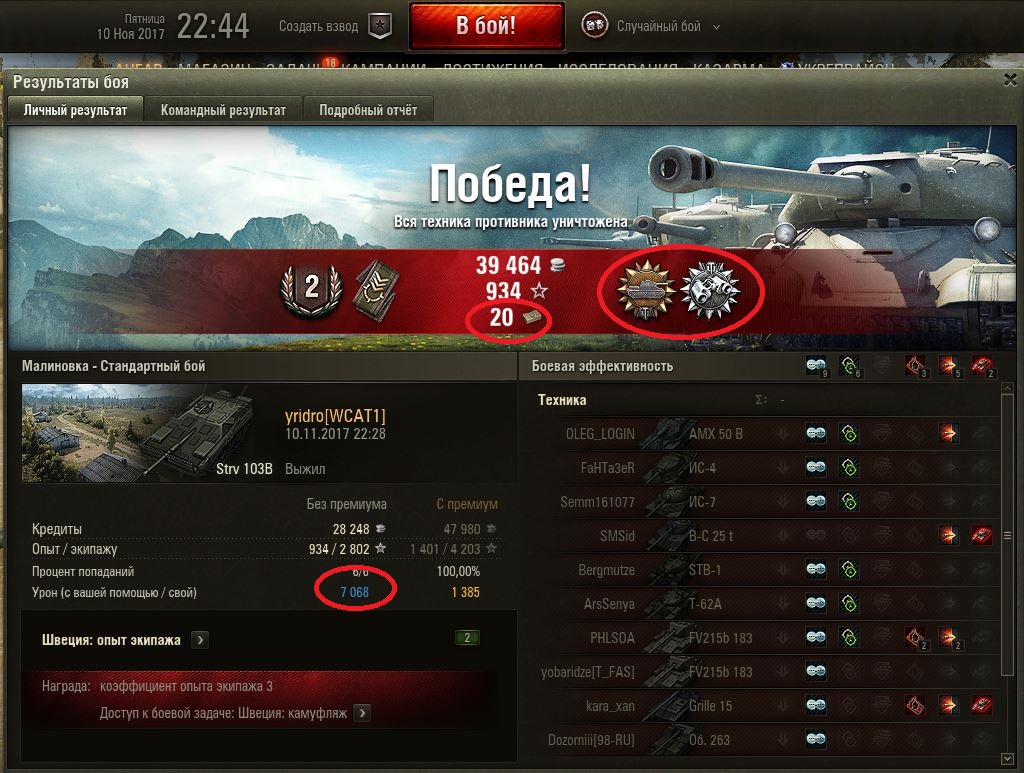Click the Top Gun tank medal
This screenshot has height=773, width=1024.
pos(646,289)
